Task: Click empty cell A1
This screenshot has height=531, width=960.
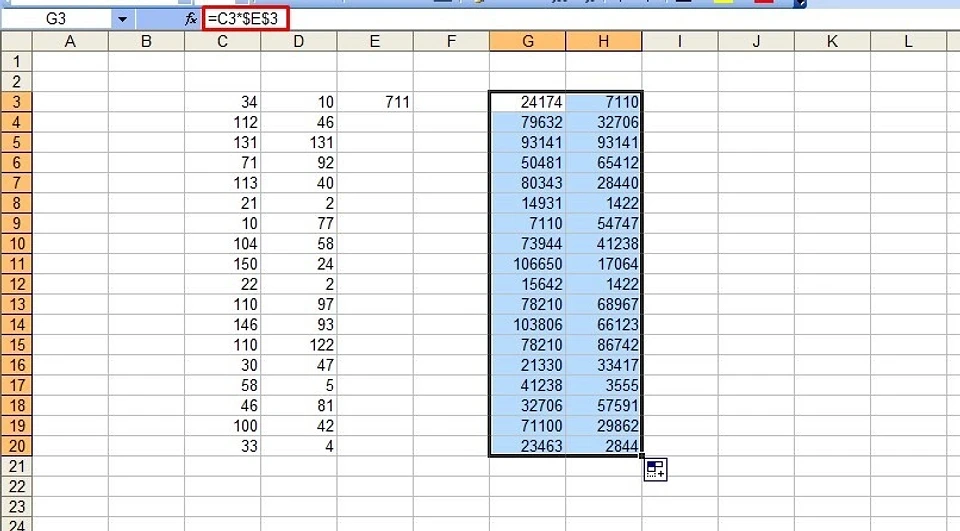Action: tap(70, 61)
